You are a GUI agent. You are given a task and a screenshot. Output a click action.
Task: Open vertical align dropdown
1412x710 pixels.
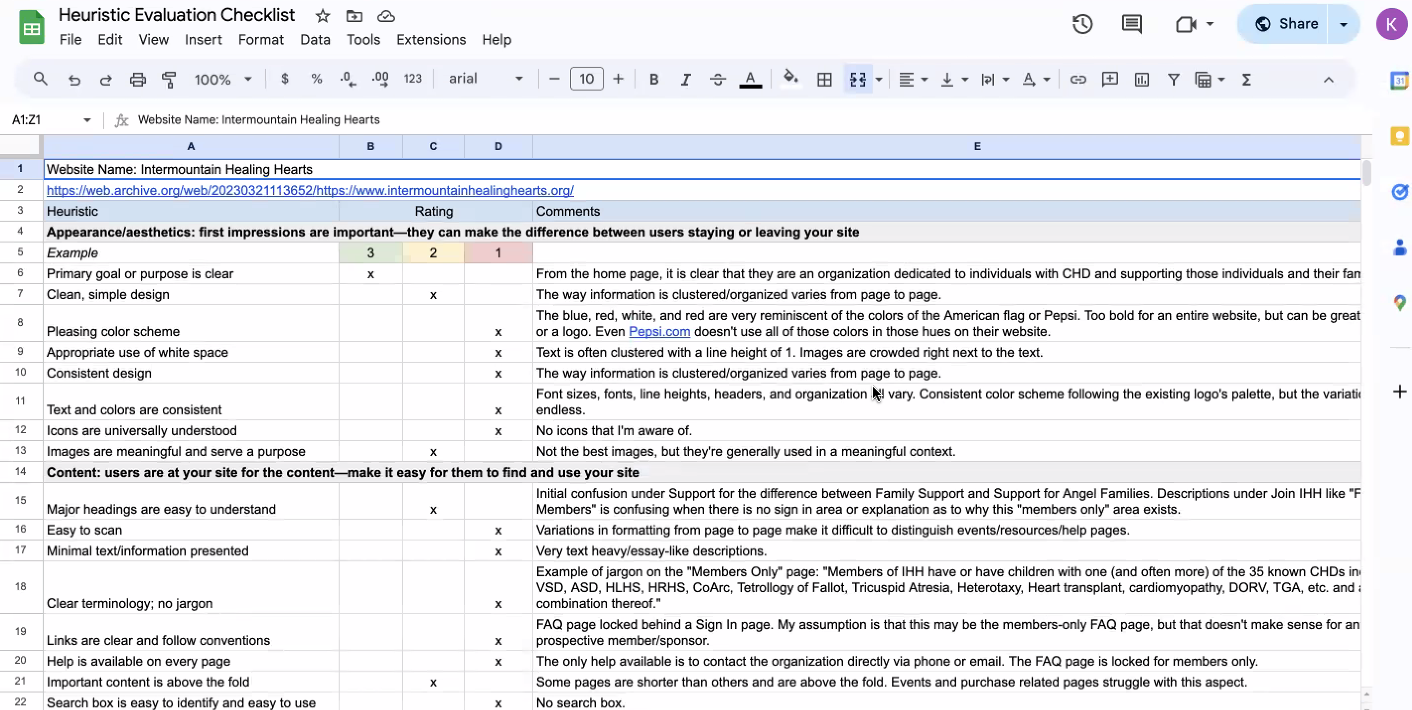coord(952,79)
